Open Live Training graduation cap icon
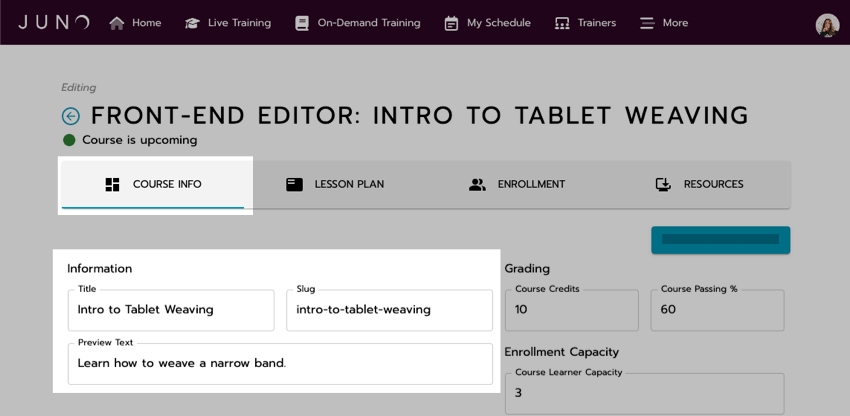 192,23
